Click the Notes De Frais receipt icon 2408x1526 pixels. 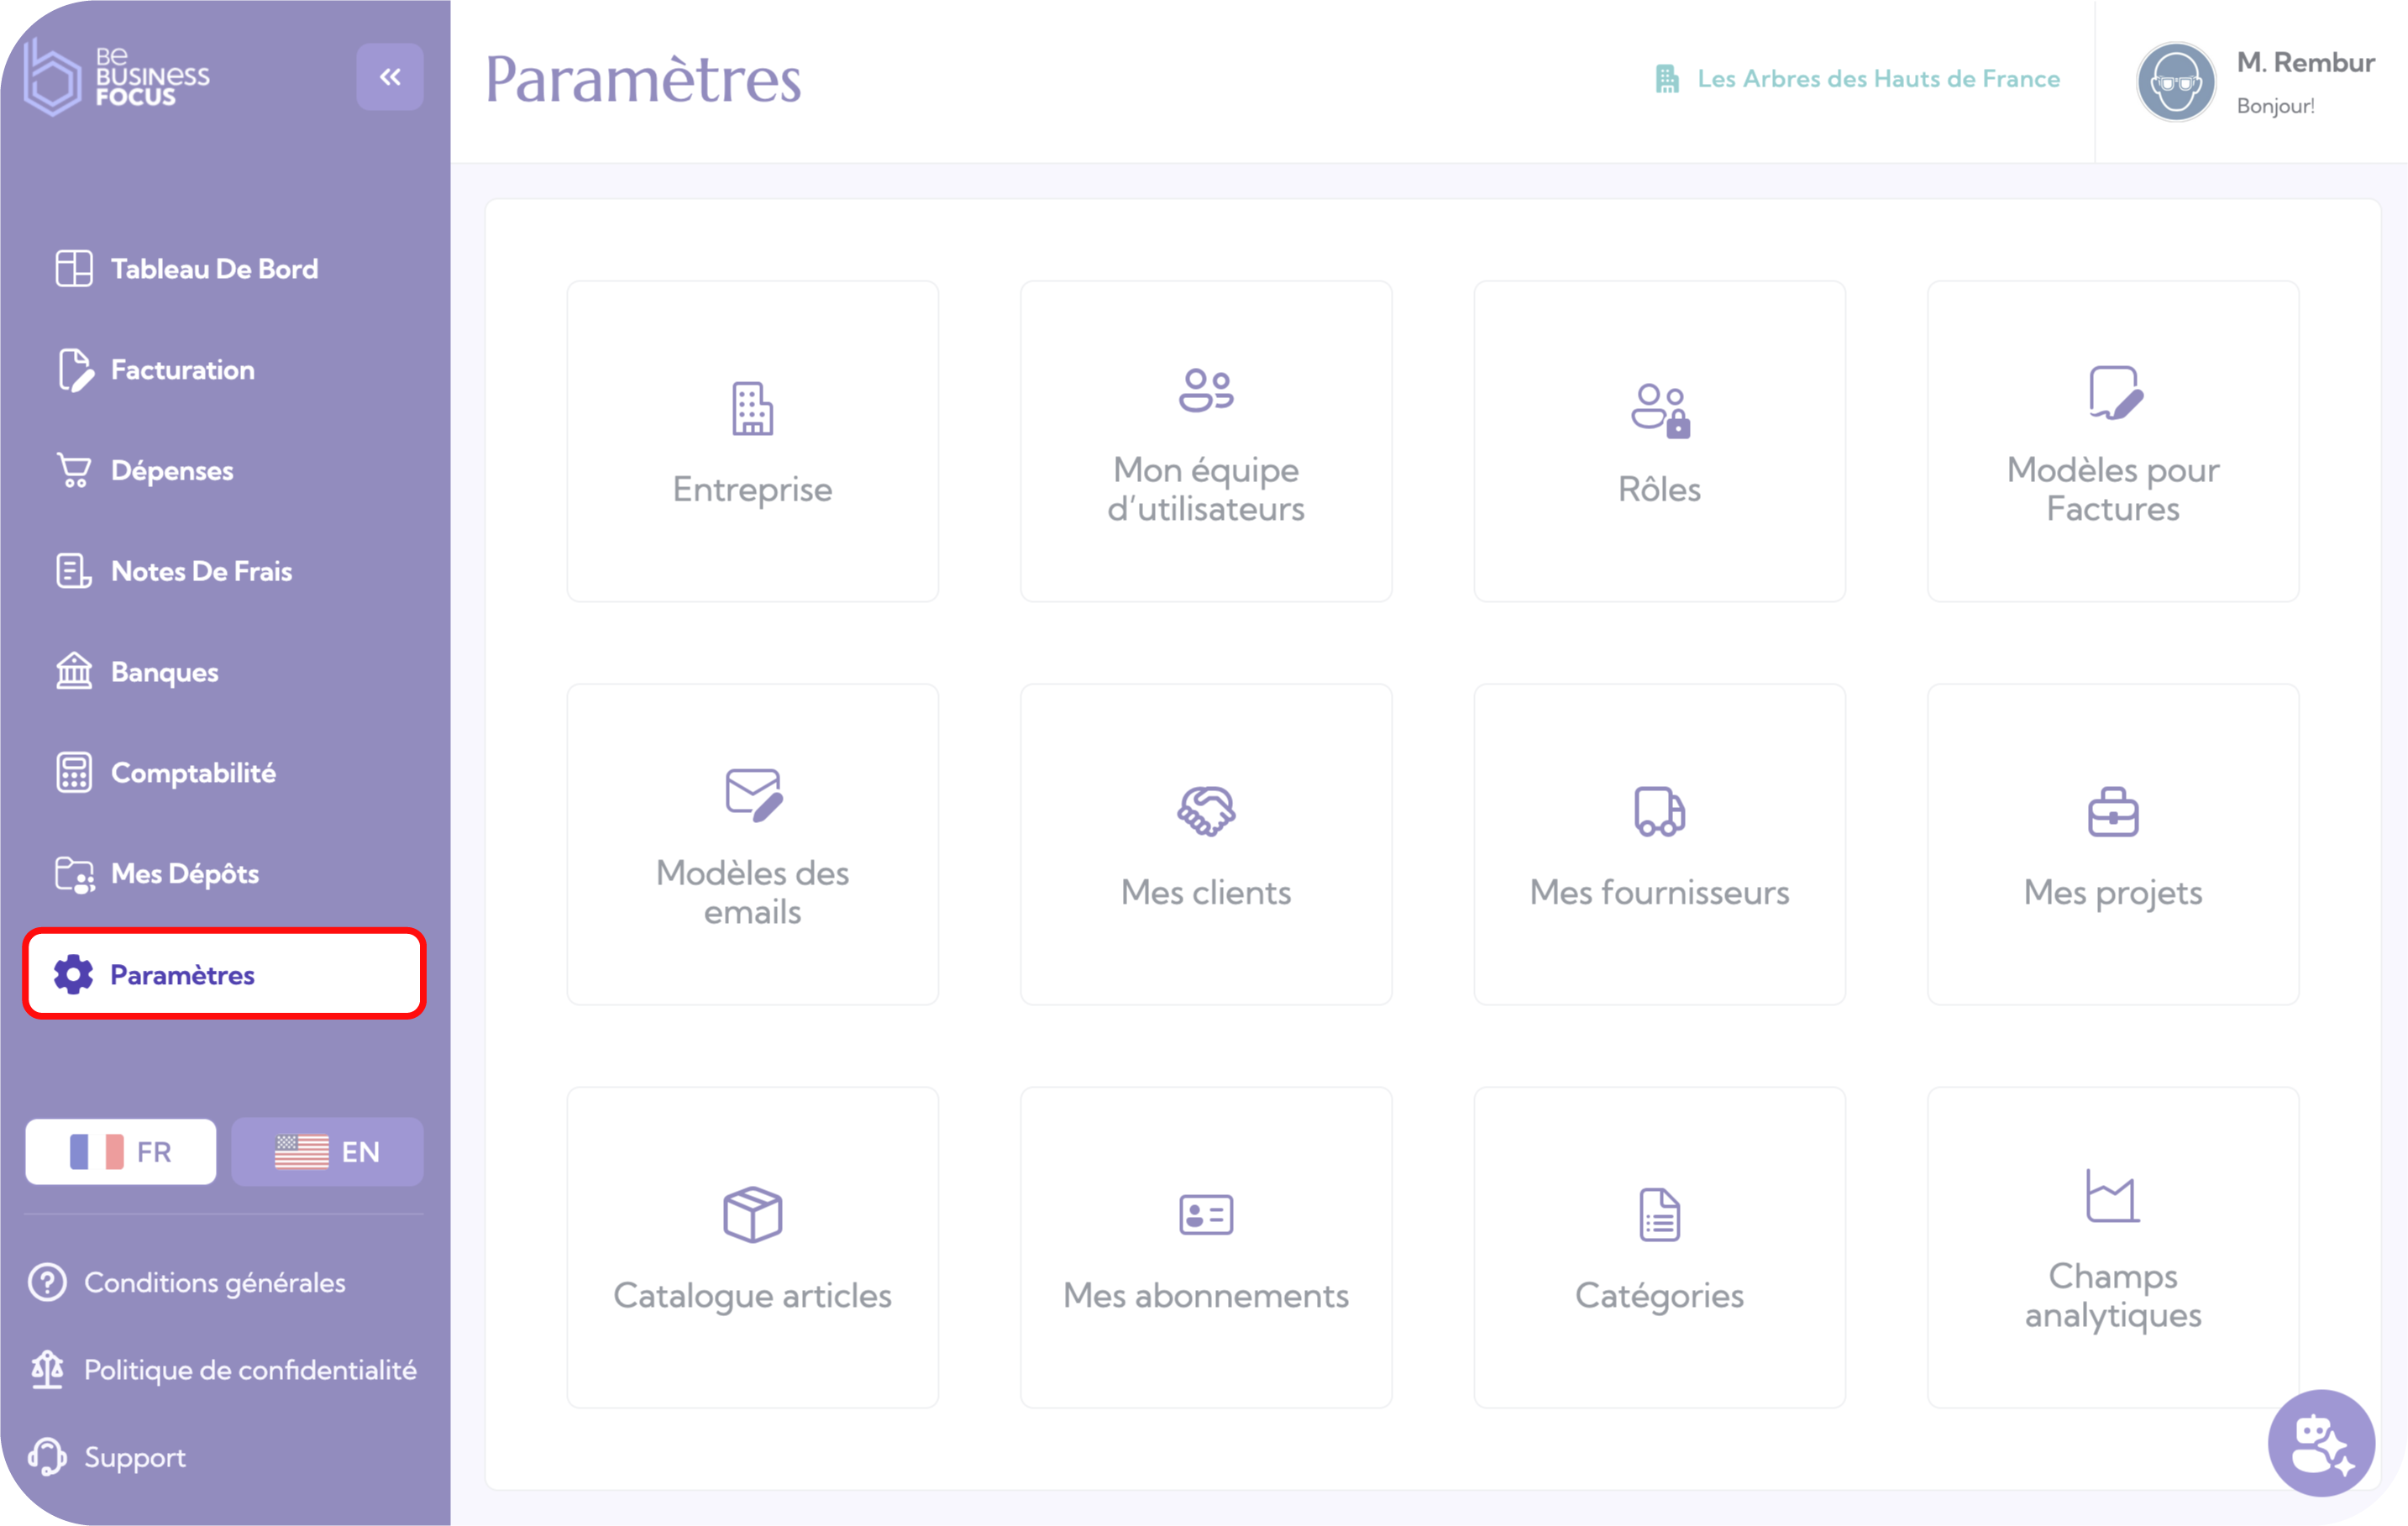click(x=74, y=571)
